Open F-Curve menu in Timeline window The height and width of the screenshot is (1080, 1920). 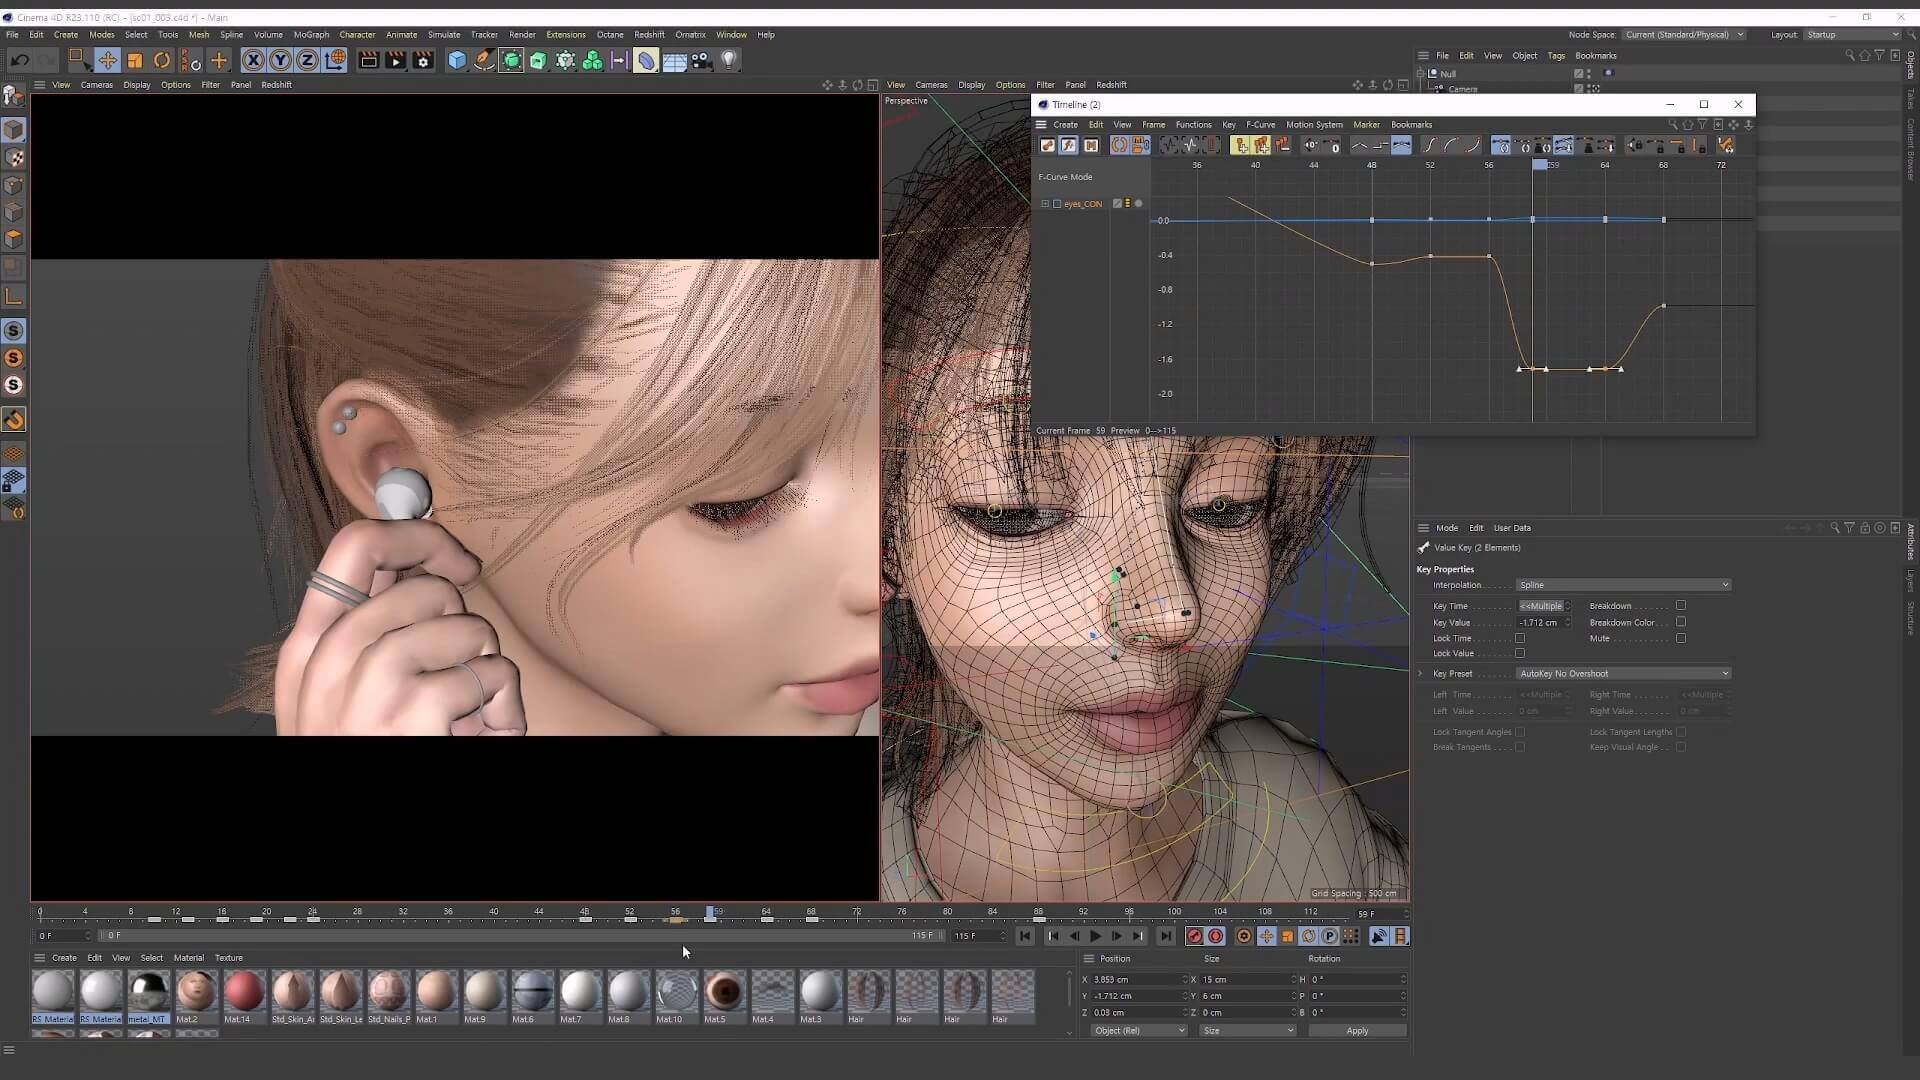[1260, 125]
